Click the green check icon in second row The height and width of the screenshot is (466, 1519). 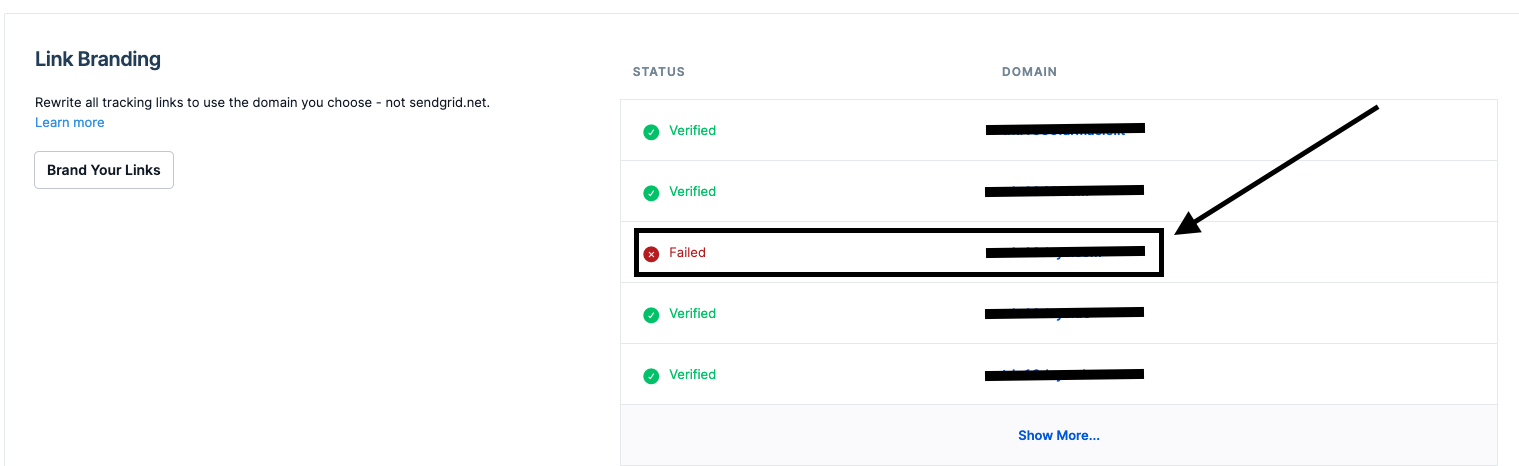(x=651, y=193)
